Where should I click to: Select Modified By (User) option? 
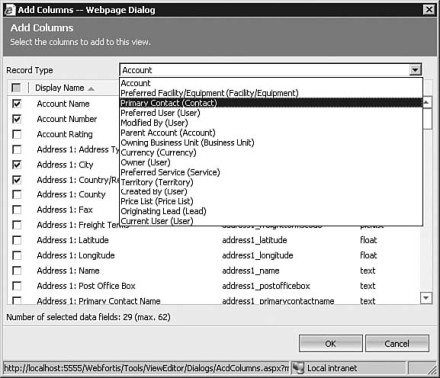(x=271, y=123)
